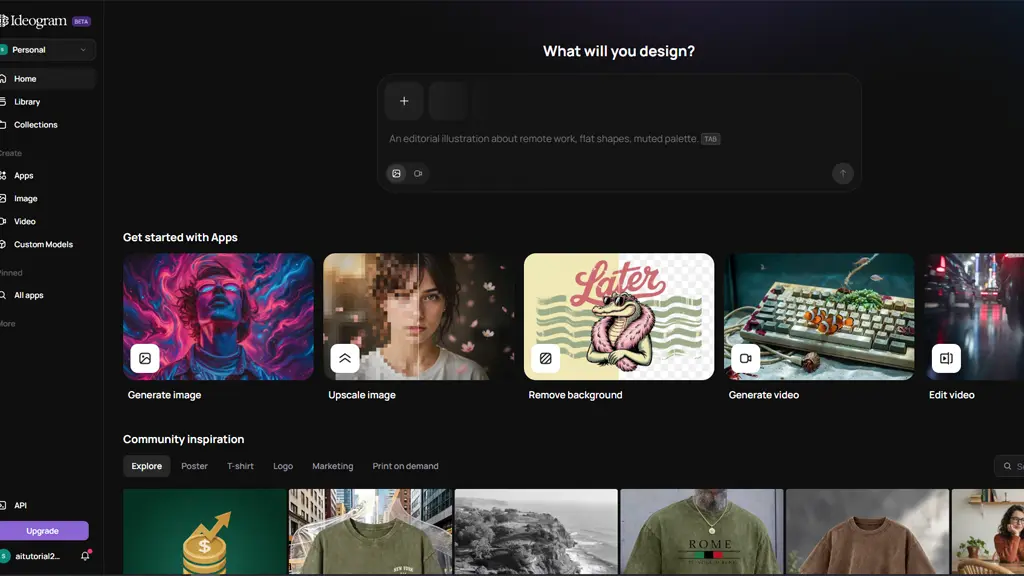Open the ROME t-shirt community image
The height and width of the screenshot is (576, 1024).
pos(702,532)
